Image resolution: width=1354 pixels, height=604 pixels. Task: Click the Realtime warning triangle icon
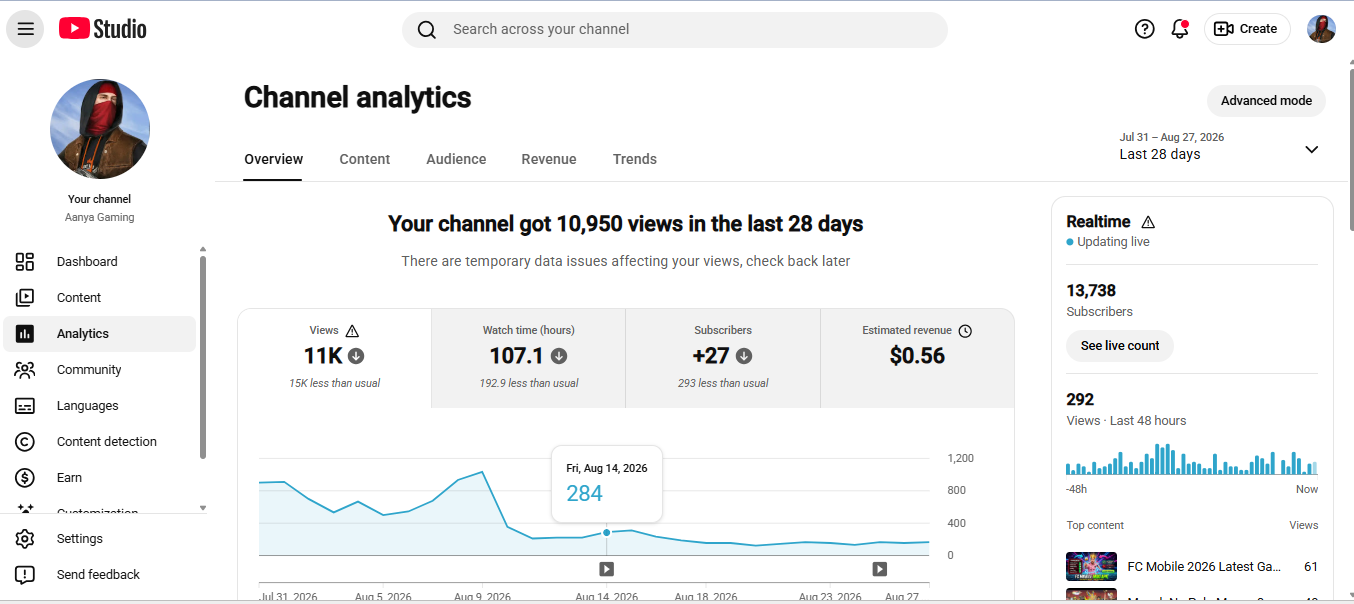(x=1148, y=222)
